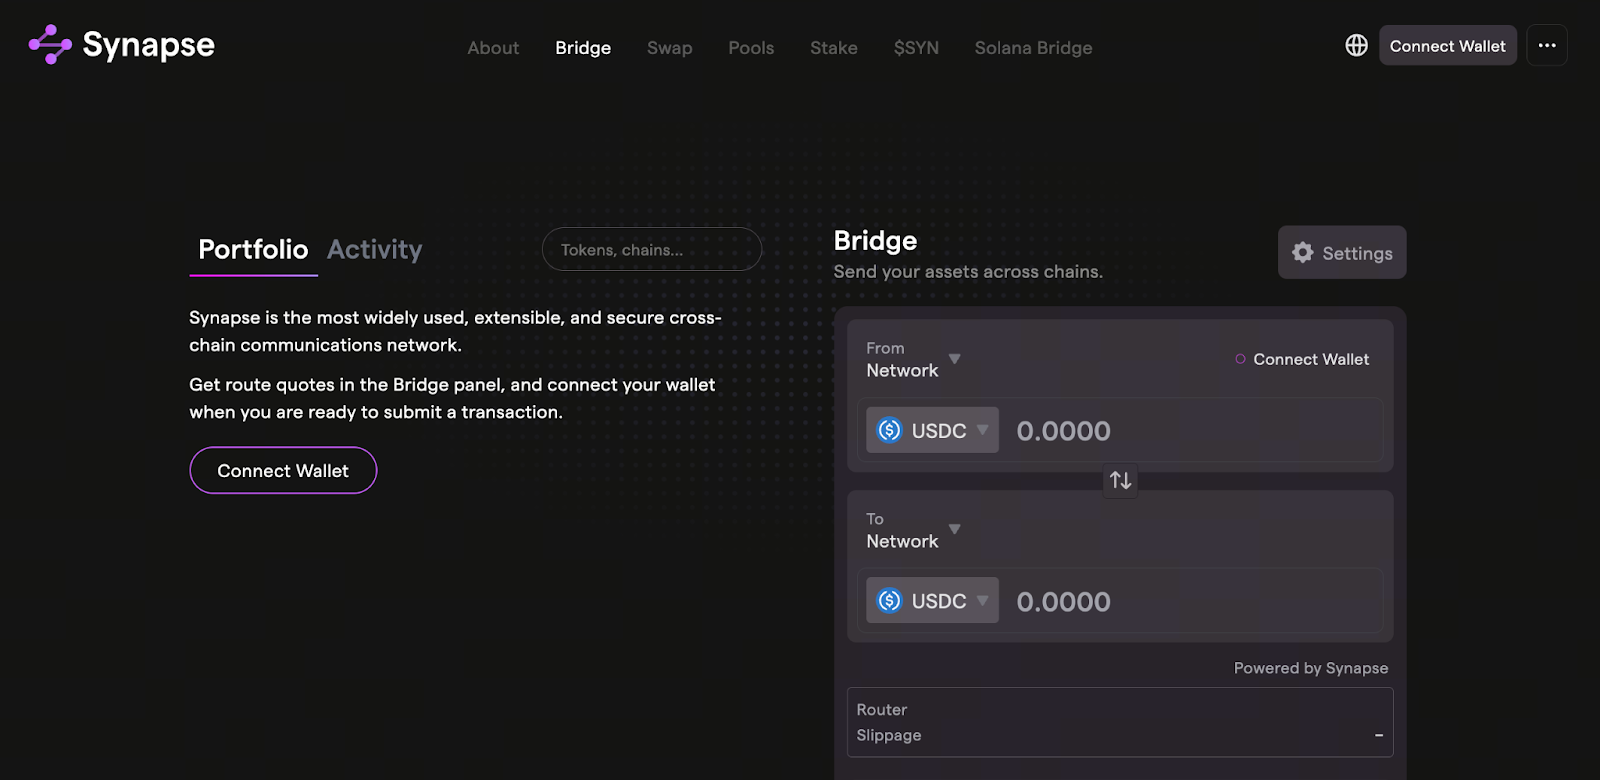Click the USDC coin icon in To section
Image resolution: width=1600 pixels, height=780 pixels.
pos(889,601)
